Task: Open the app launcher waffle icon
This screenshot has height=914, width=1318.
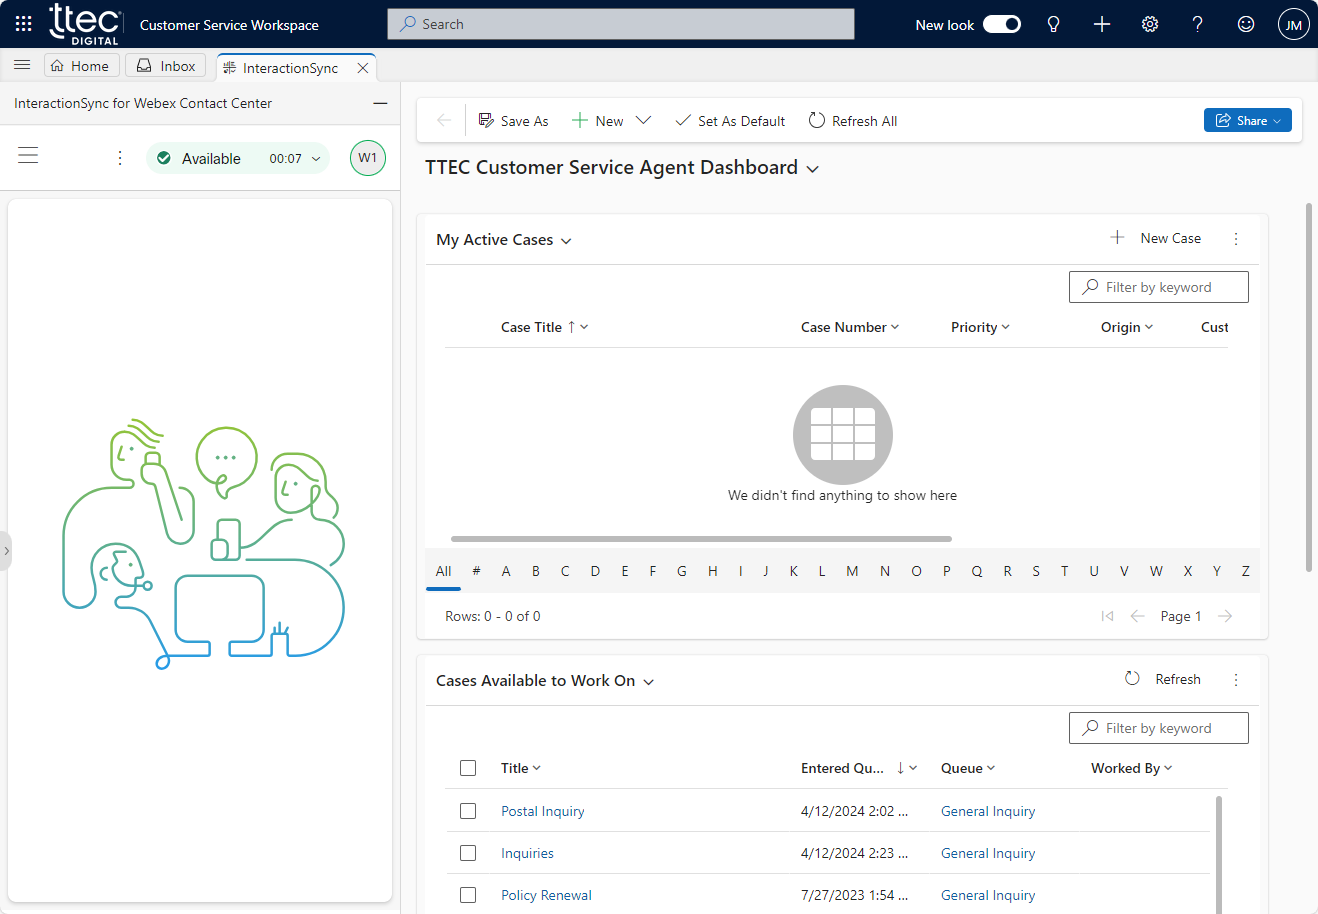Action: pyautogui.click(x=23, y=24)
